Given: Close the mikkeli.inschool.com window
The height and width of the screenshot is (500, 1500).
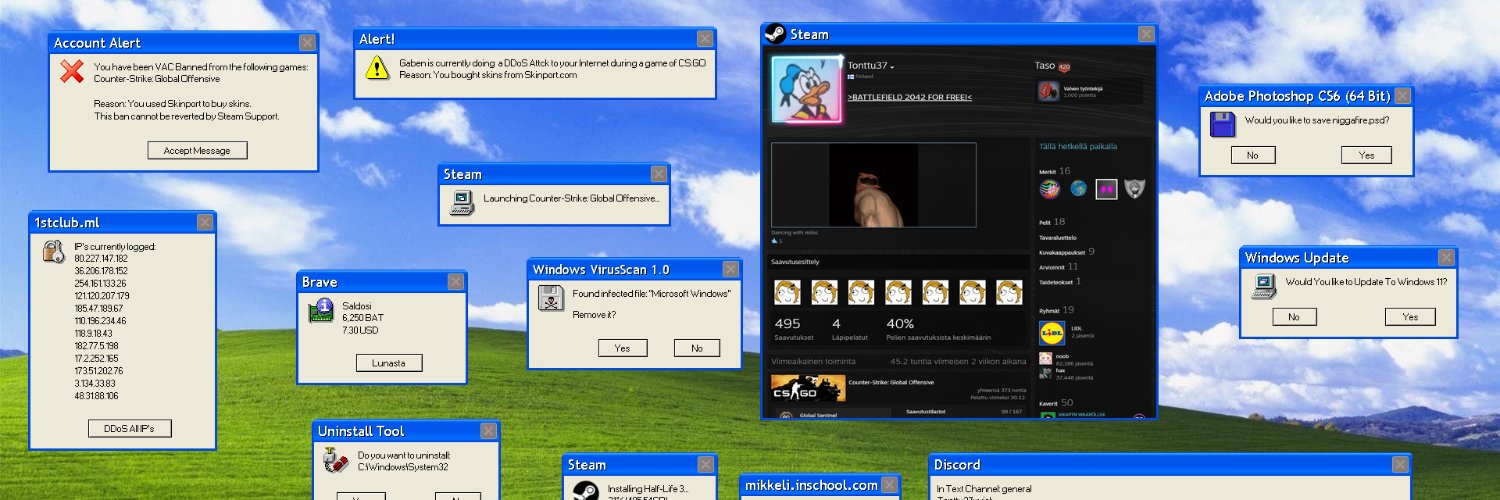Looking at the screenshot, I should pos(889,485).
